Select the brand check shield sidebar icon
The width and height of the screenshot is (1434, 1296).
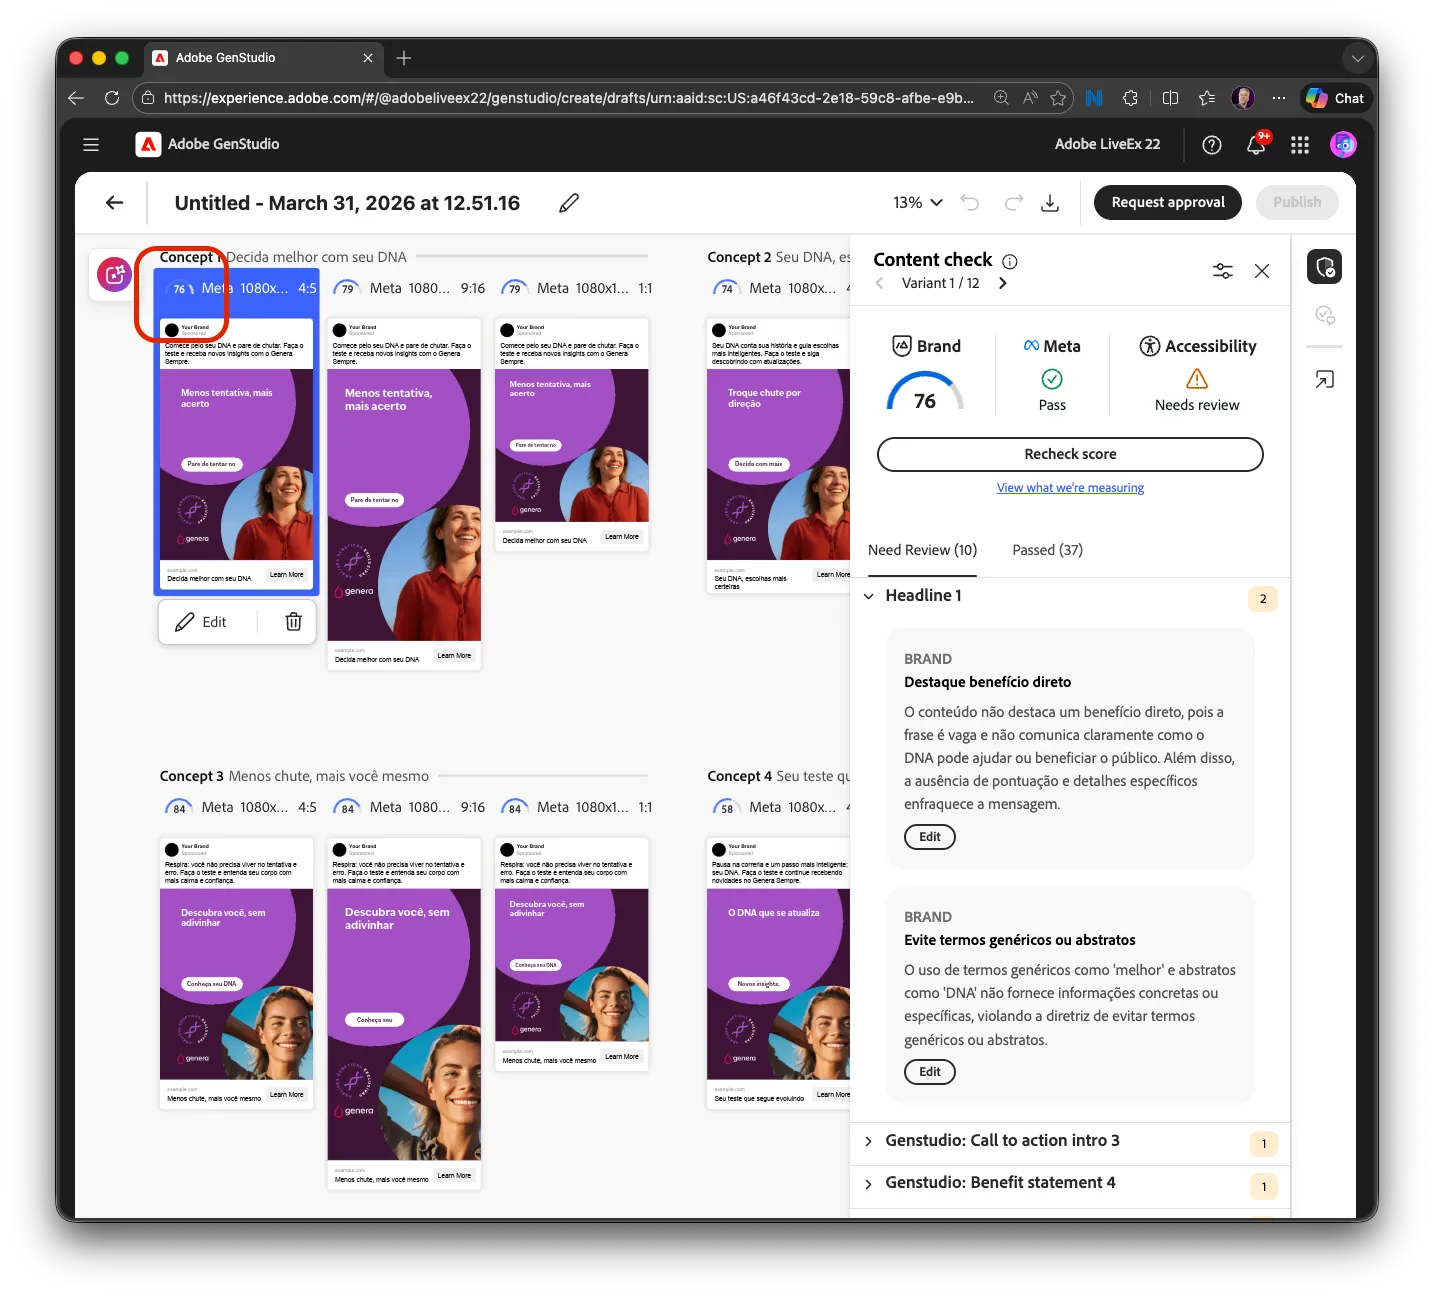1324,267
